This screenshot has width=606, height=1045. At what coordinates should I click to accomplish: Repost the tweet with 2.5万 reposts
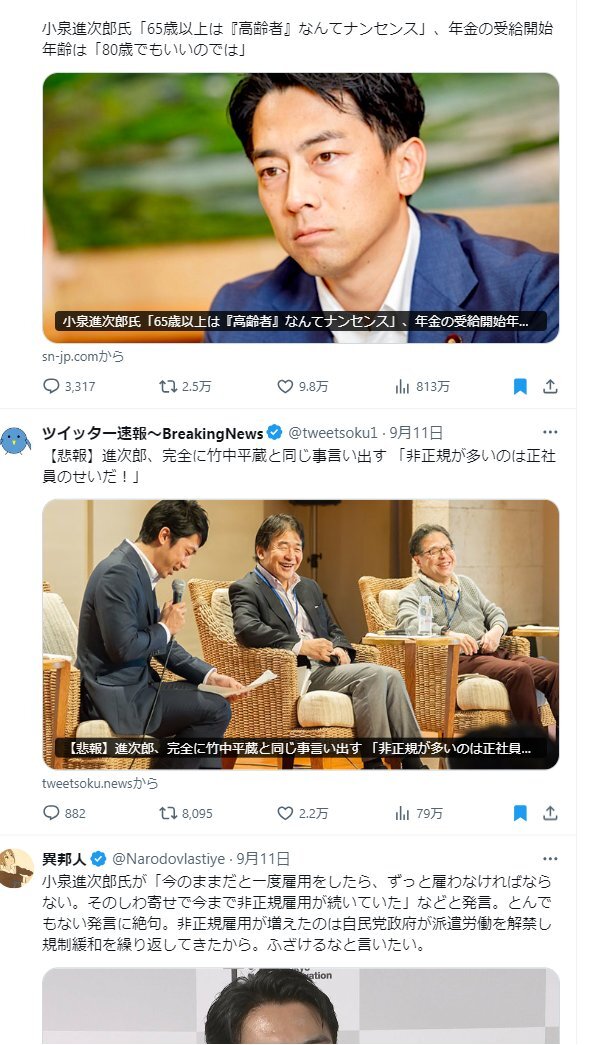[185, 387]
